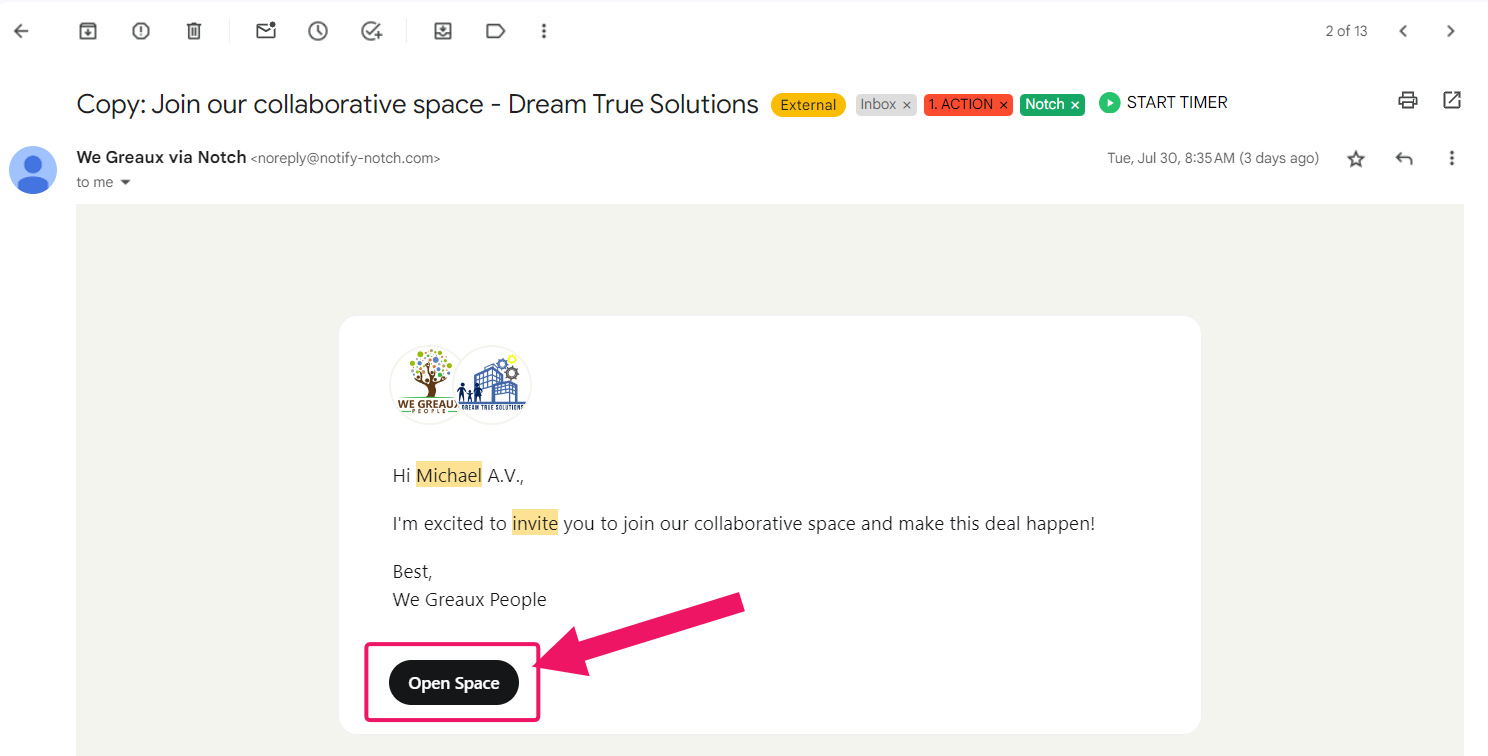This screenshot has width=1488, height=756.
Task: Go to the next email
Action: click(x=1450, y=31)
